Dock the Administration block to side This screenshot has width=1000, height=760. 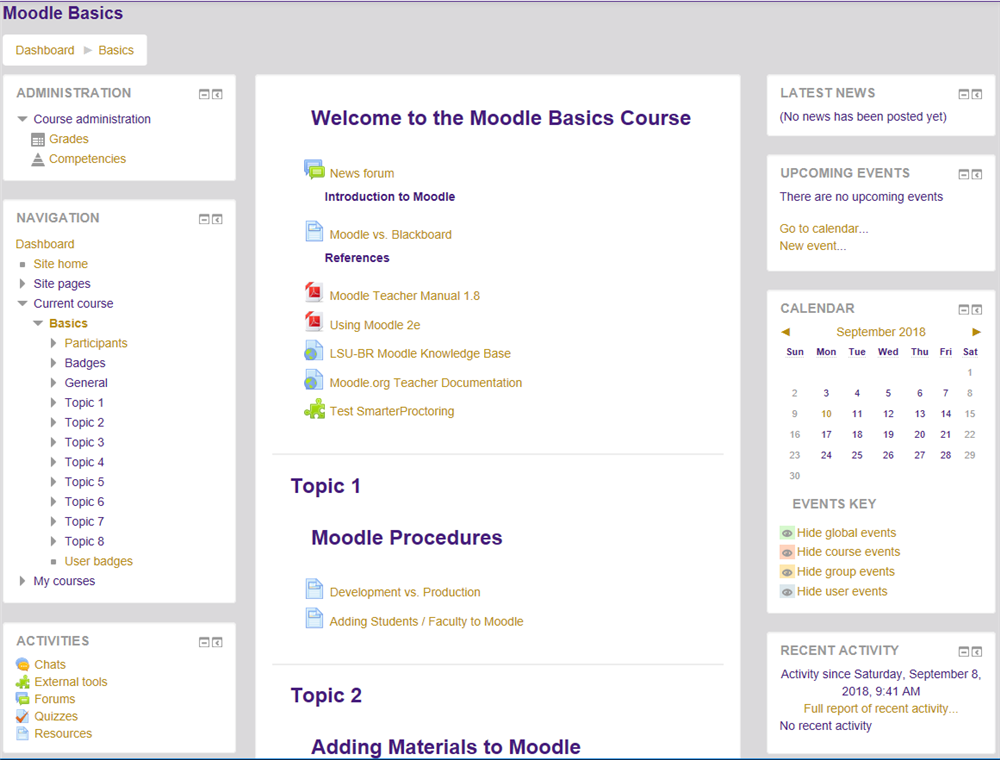click(217, 94)
